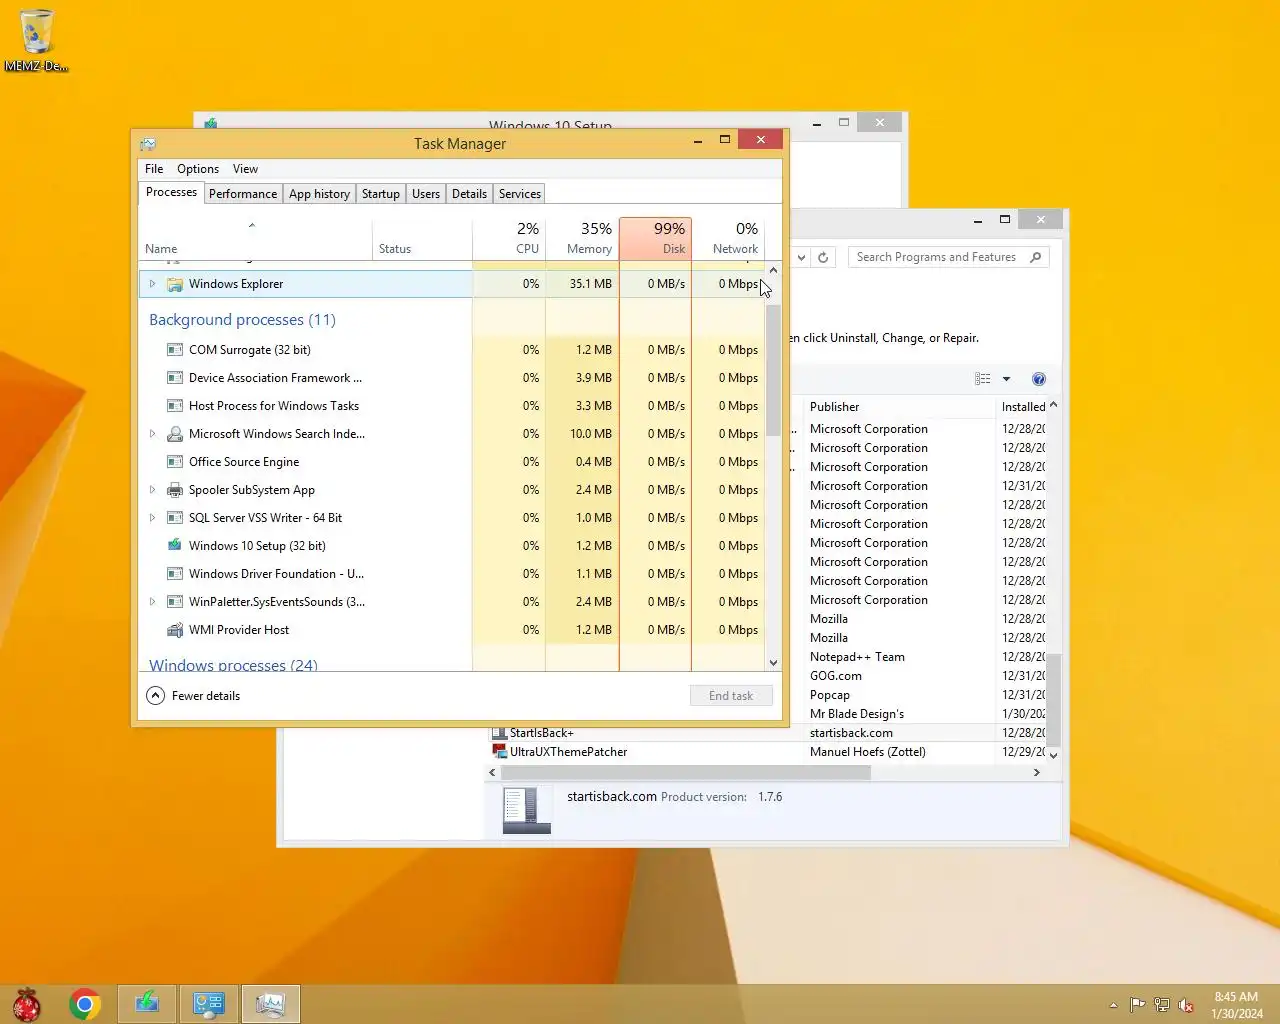1280x1024 pixels.
Task: Open the File menu in Task Manager
Action: 154,169
